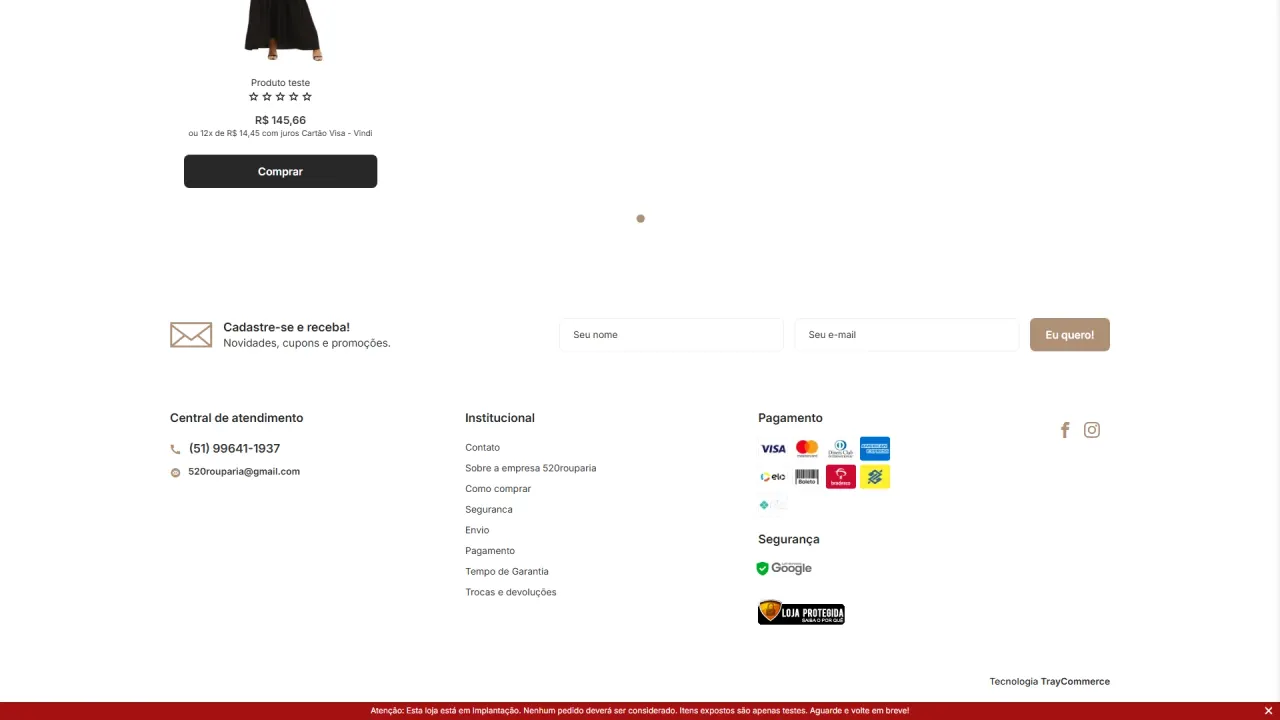Click the R$ 145,66 price text
Screen dimensions: 1280x720
click(280, 120)
